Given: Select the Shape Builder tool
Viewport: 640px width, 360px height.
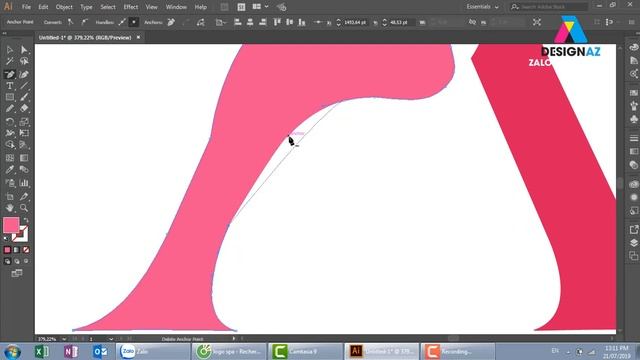Looking at the screenshot, I should tap(10, 145).
